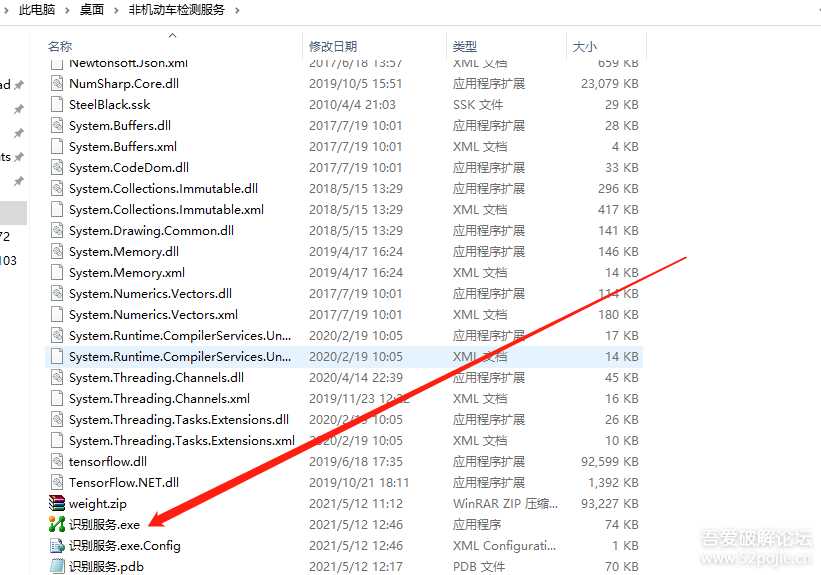Click the date 2010/4/4 21:03
The height and width of the screenshot is (575, 821).
[x=352, y=105]
